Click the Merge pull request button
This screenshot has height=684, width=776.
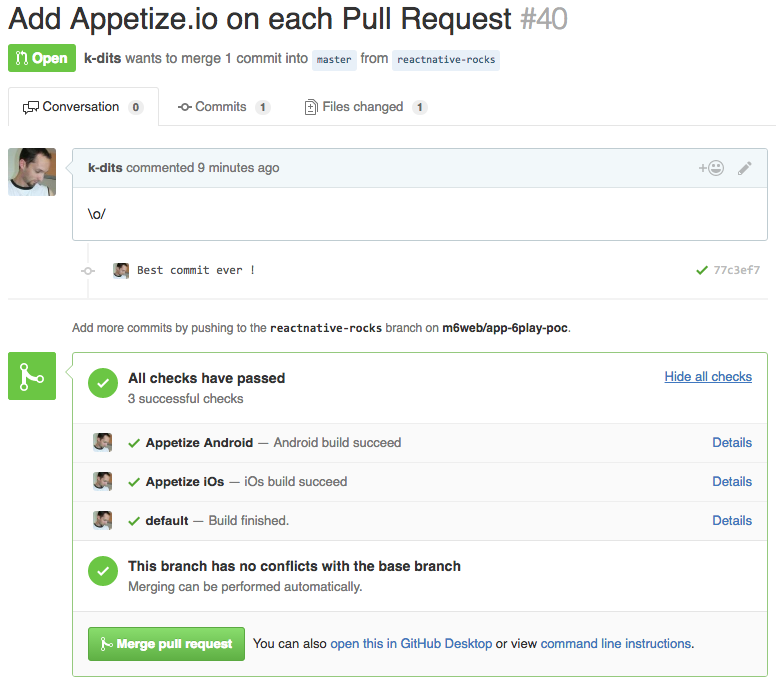tap(166, 644)
